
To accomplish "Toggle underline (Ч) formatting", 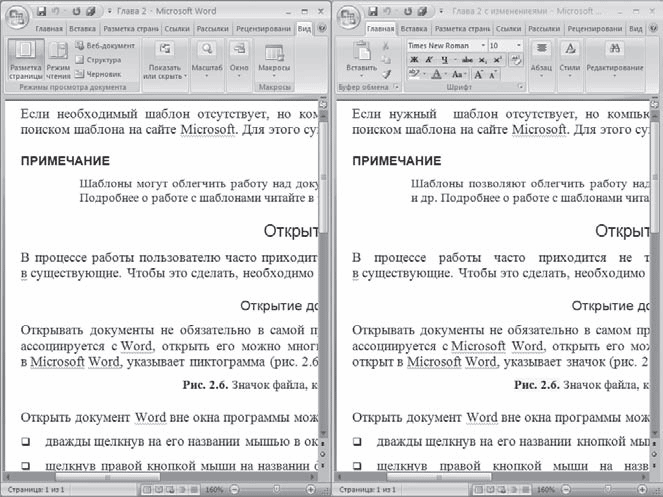I will (442, 60).
